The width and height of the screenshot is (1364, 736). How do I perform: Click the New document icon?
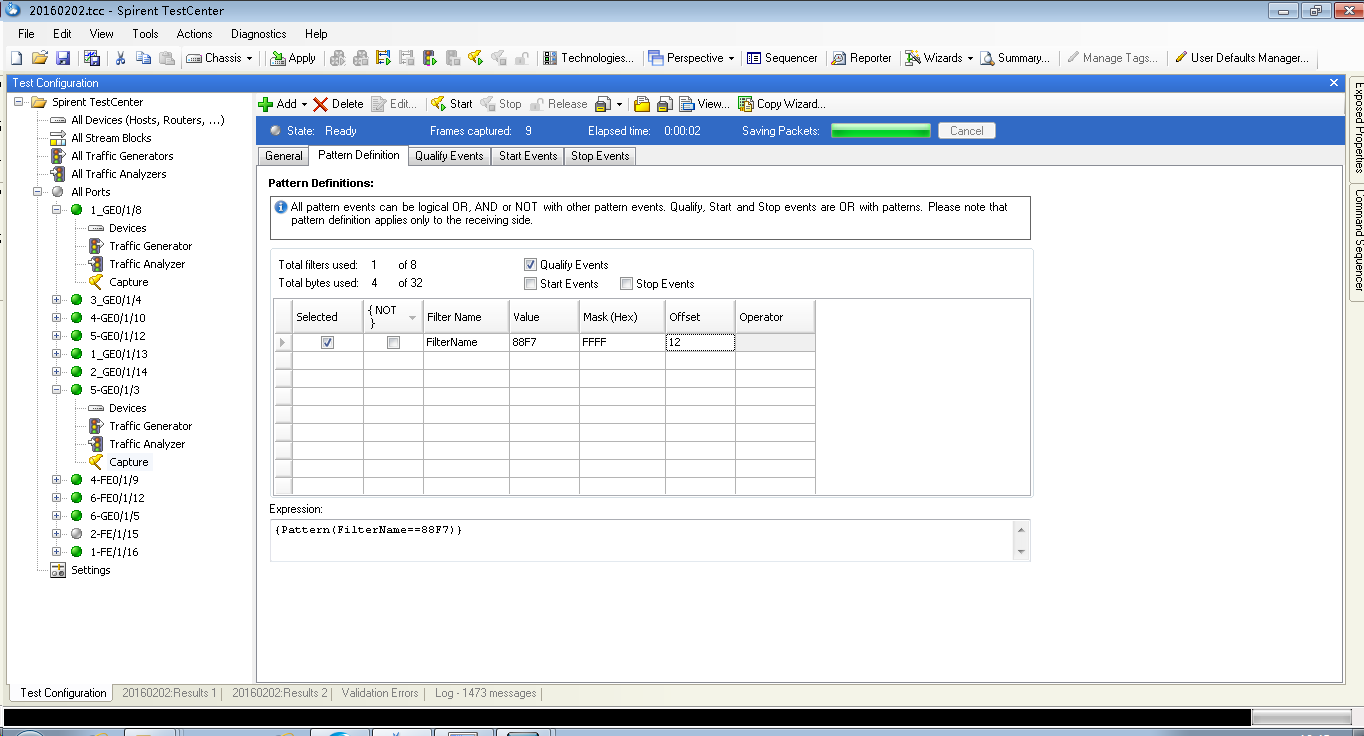click(x=16, y=58)
